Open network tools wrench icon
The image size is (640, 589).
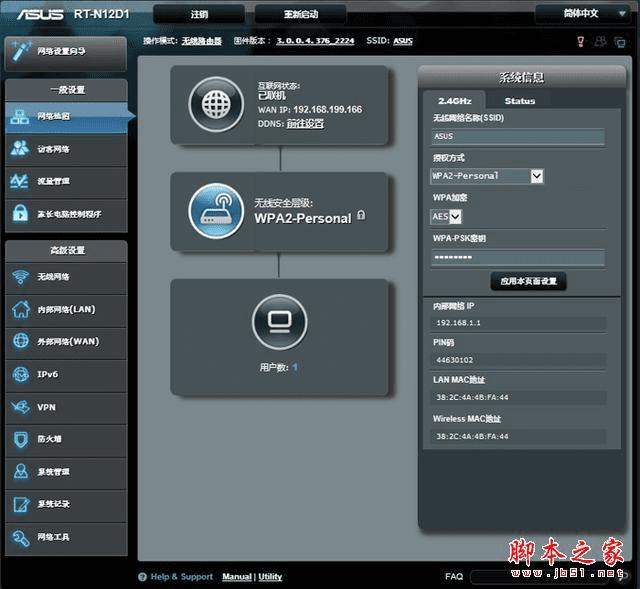coord(20,537)
